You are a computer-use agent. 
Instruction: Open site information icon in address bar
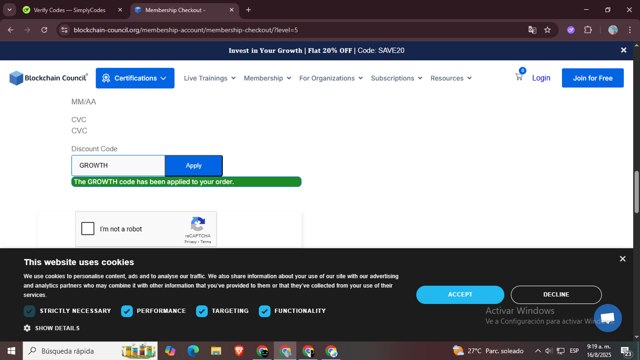[64, 30]
